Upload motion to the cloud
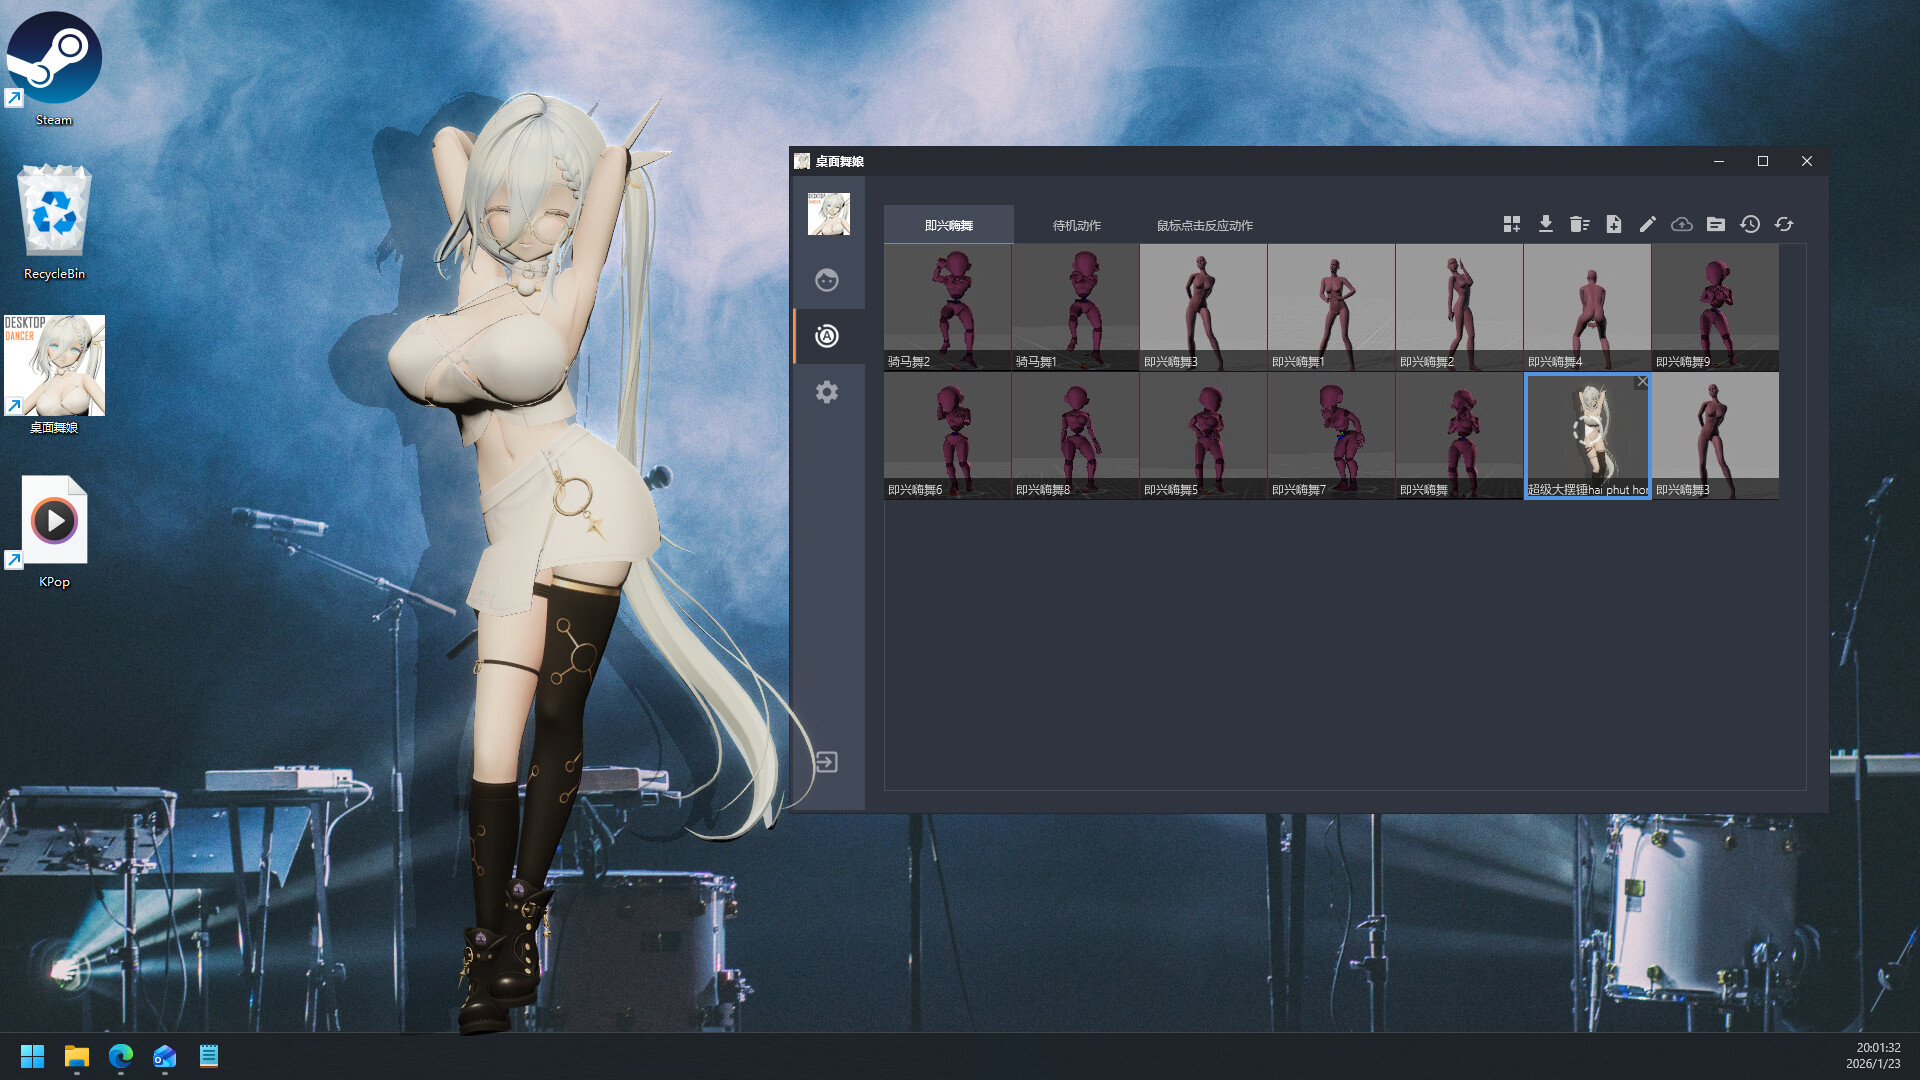This screenshot has width=1920, height=1080. [x=1682, y=224]
